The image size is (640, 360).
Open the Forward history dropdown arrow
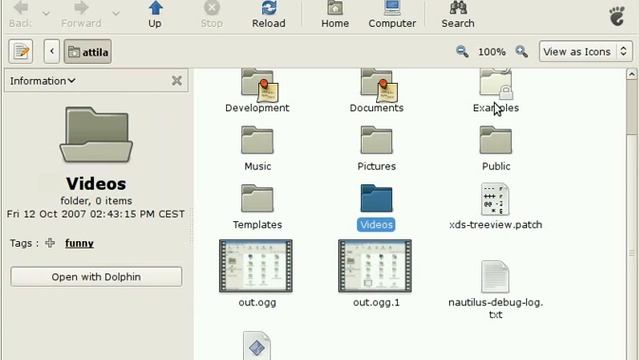[x=116, y=14]
